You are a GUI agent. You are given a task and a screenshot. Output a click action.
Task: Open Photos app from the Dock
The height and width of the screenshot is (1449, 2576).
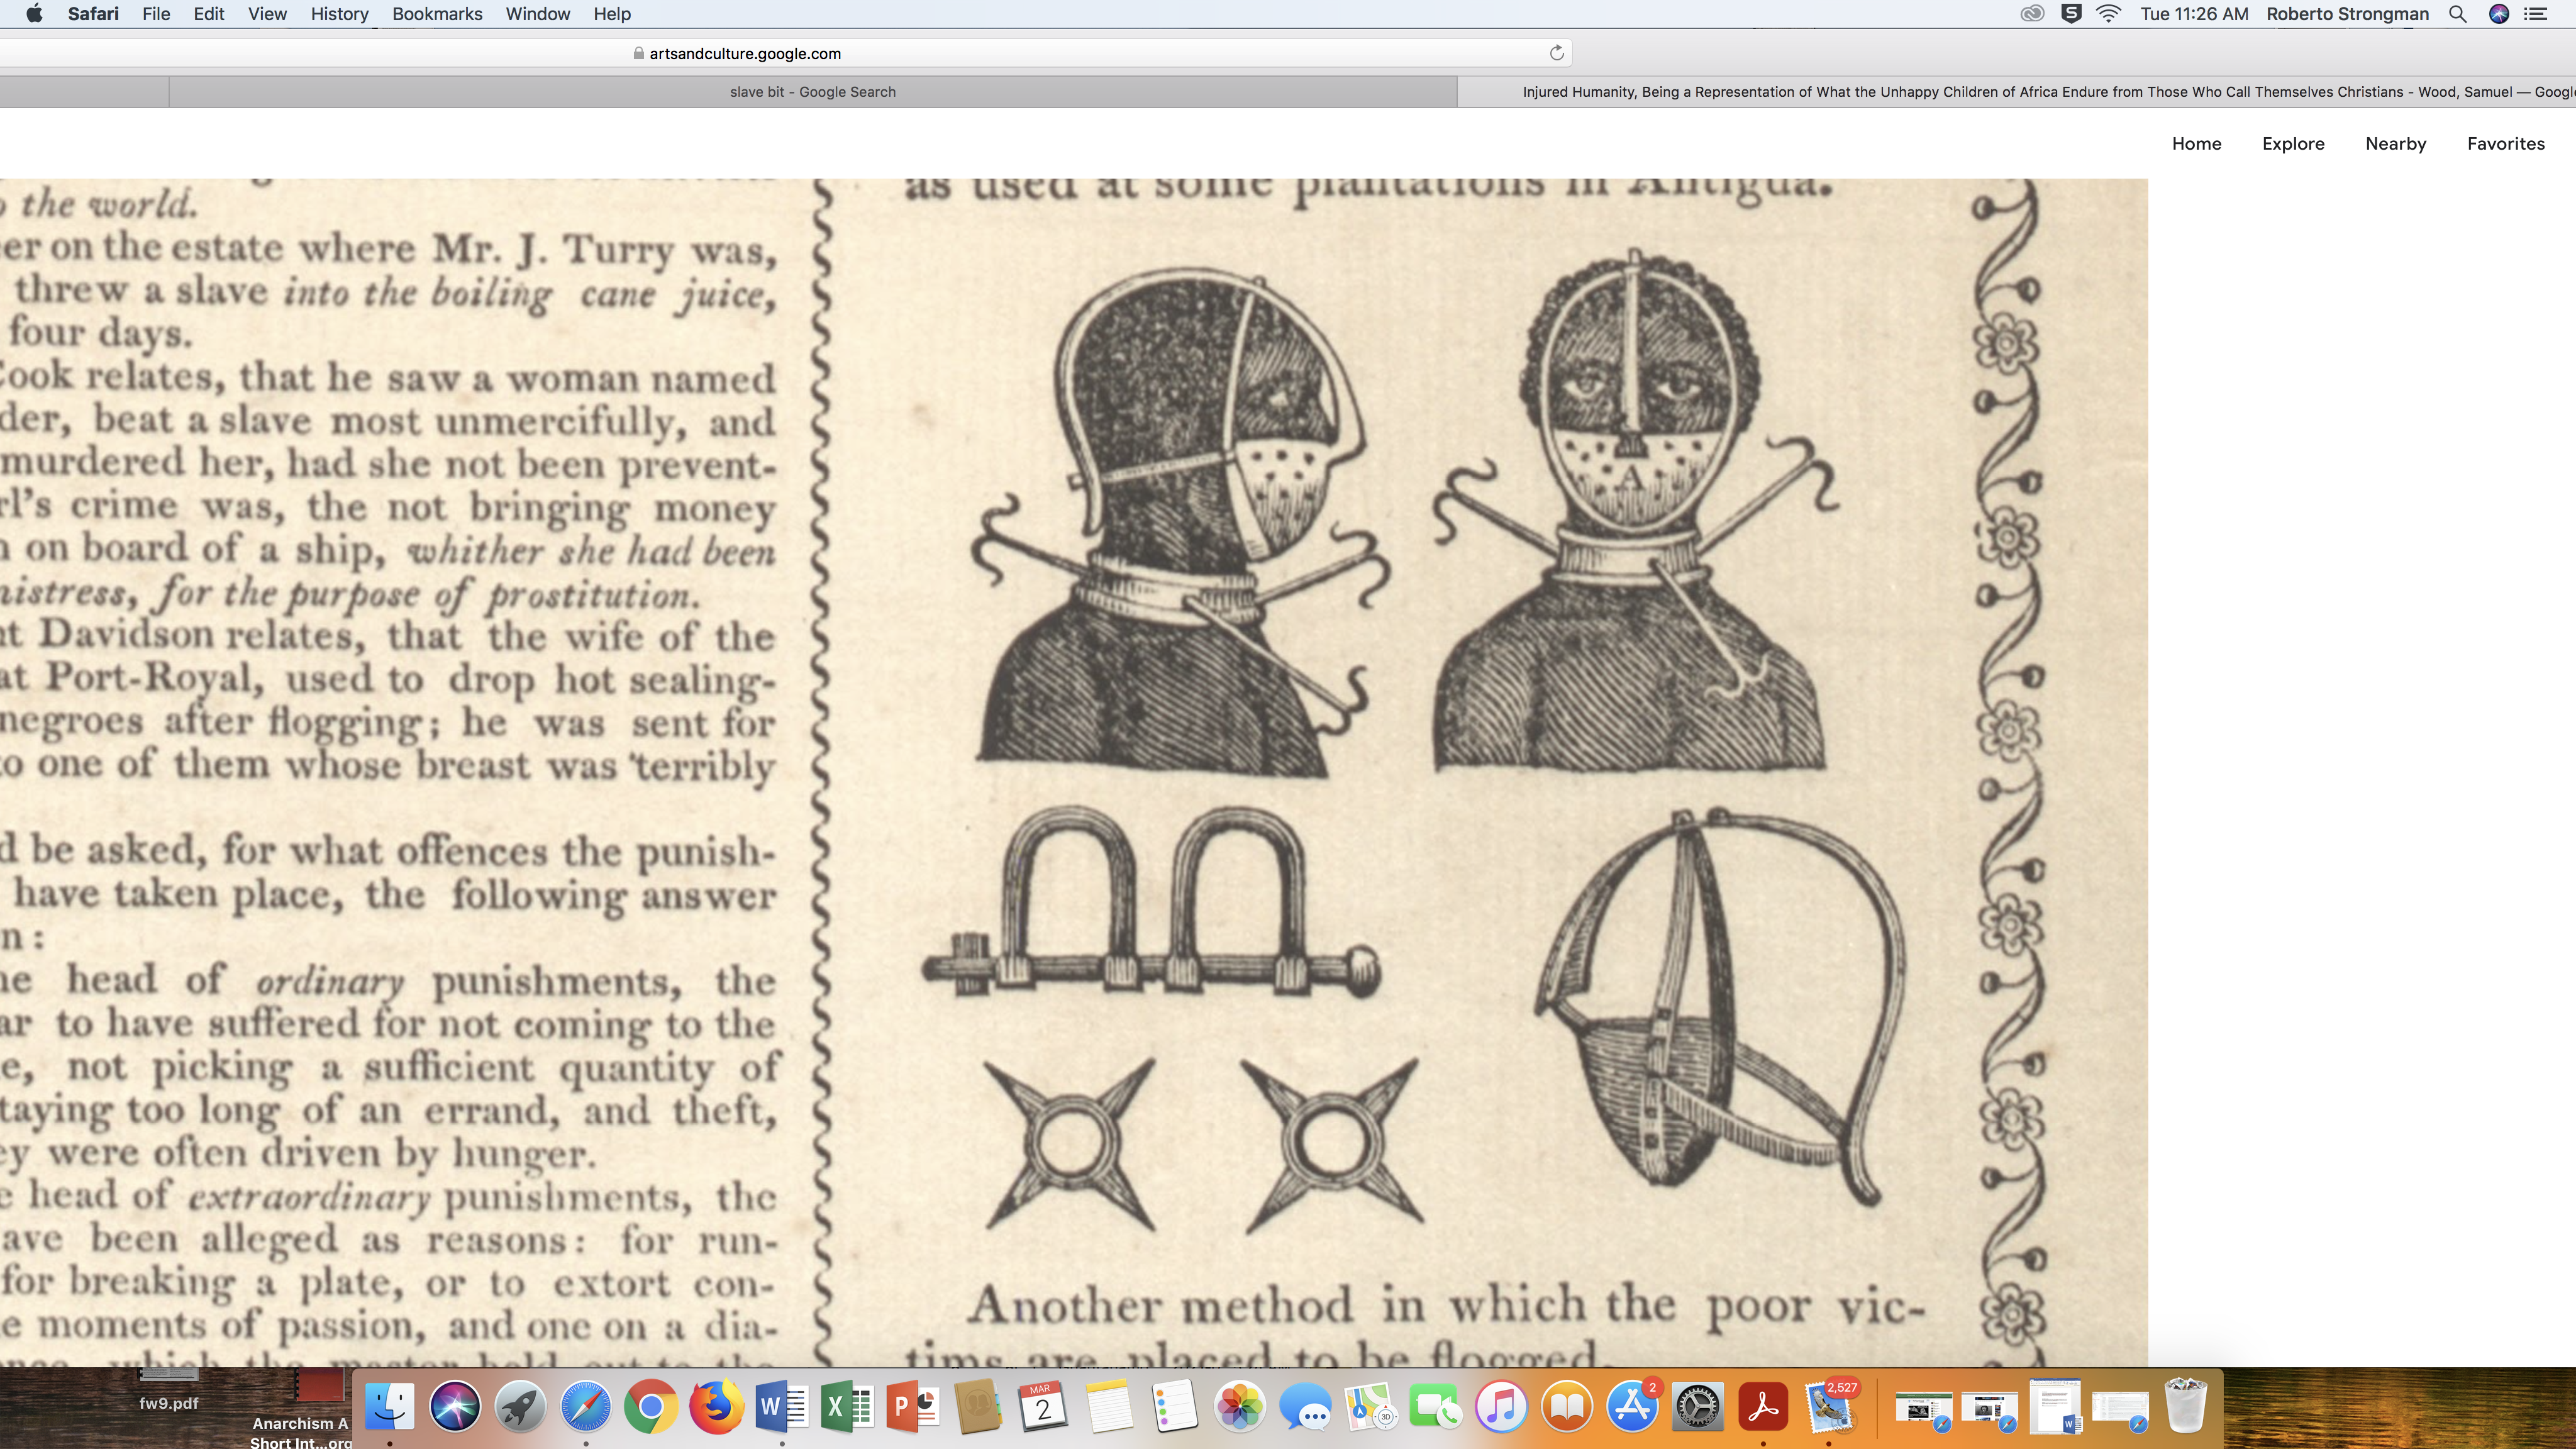pyautogui.click(x=1240, y=1406)
